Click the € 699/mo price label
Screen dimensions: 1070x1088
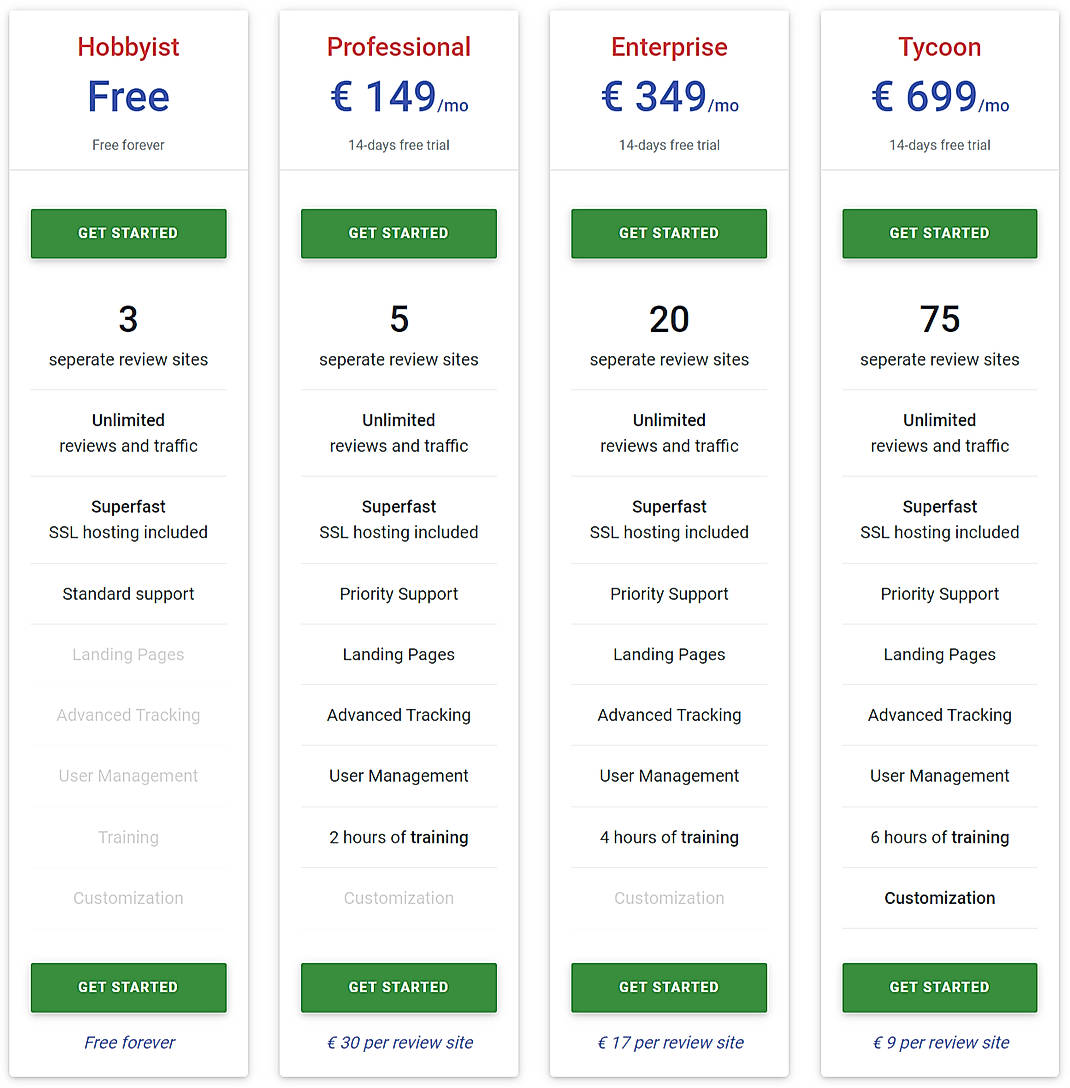(939, 96)
